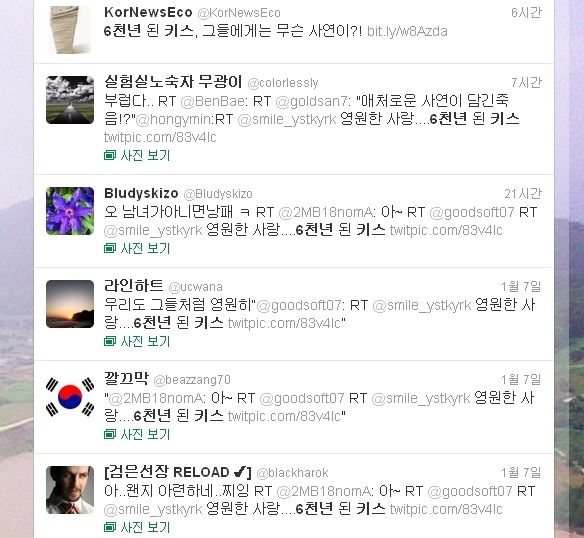Screen dimensions: 584x538
Task: Open the purple flower avatar of Bludyskizo
Action: [x=70, y=211]
